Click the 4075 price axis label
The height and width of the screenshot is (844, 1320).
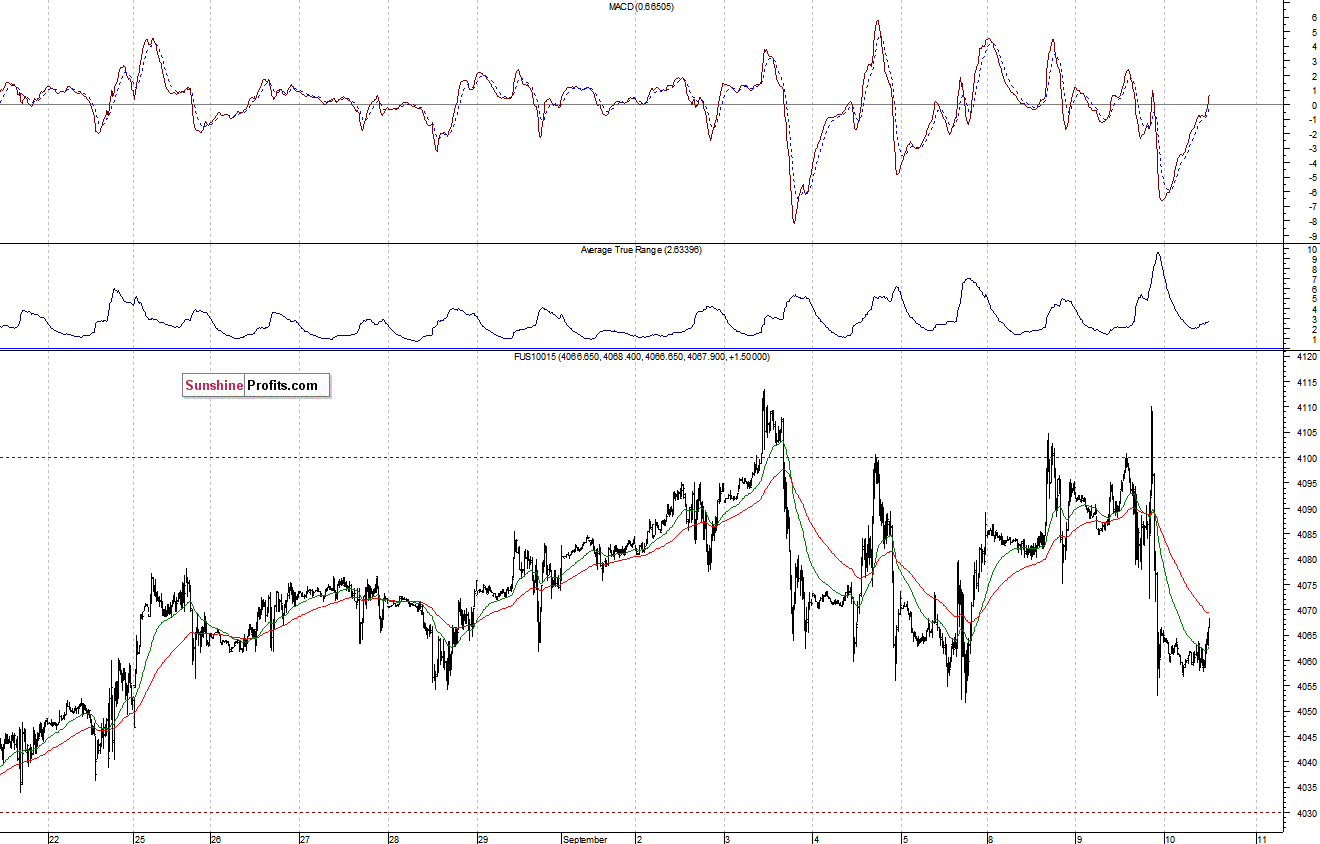point(1305,586)
